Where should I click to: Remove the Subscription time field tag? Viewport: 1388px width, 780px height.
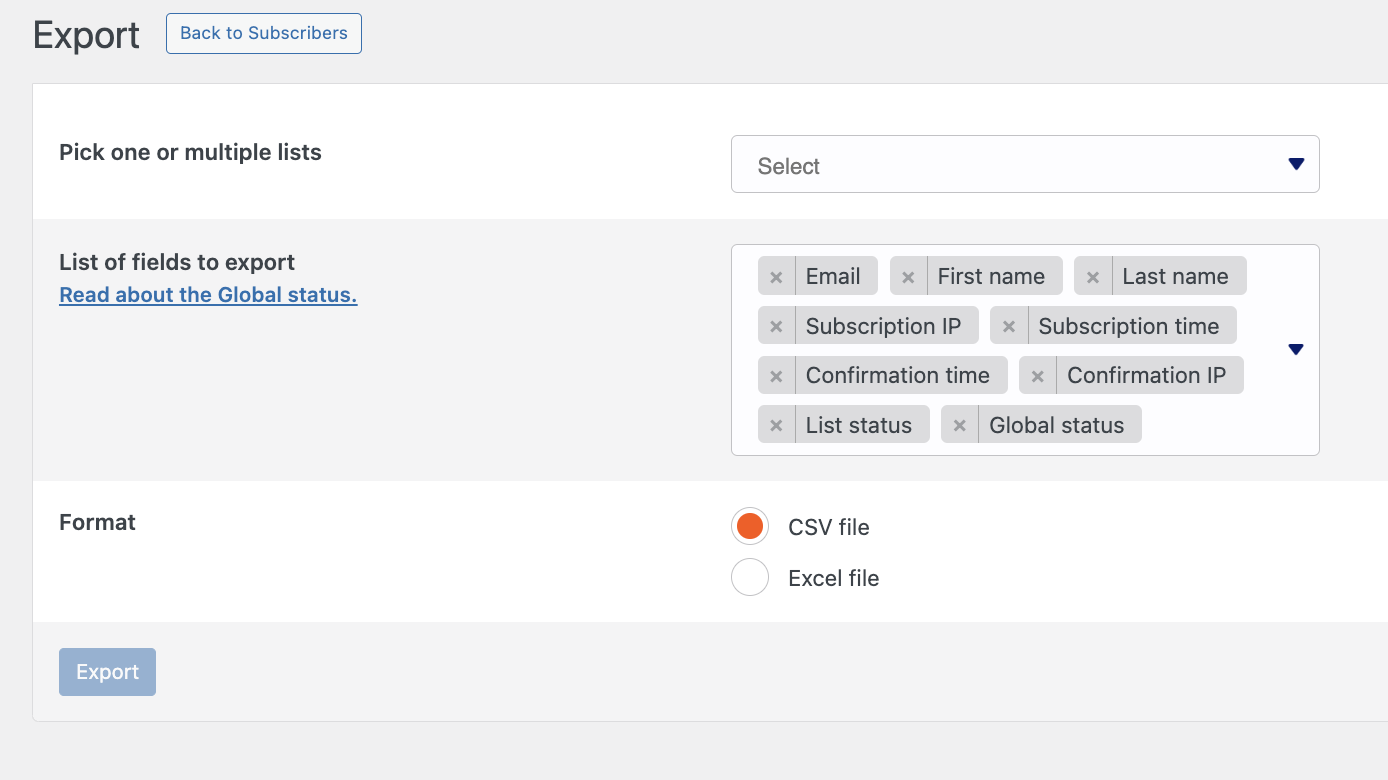click(1009, 326)
